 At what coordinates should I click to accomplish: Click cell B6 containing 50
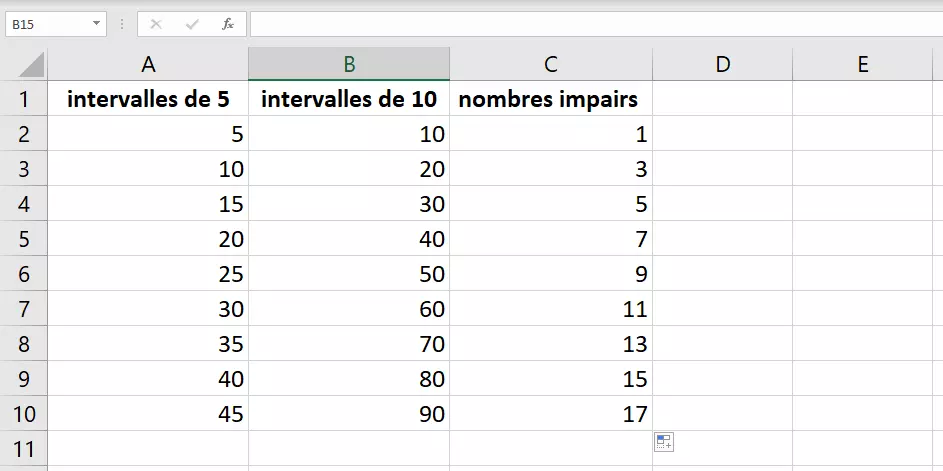pyautogui.click(x=349, y=273)
